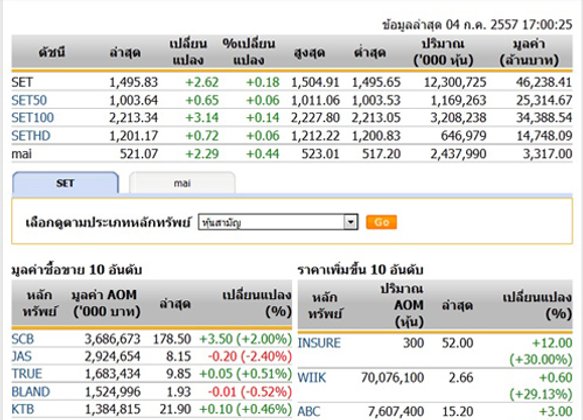Select SCB last price 178.50

point(172,339)
